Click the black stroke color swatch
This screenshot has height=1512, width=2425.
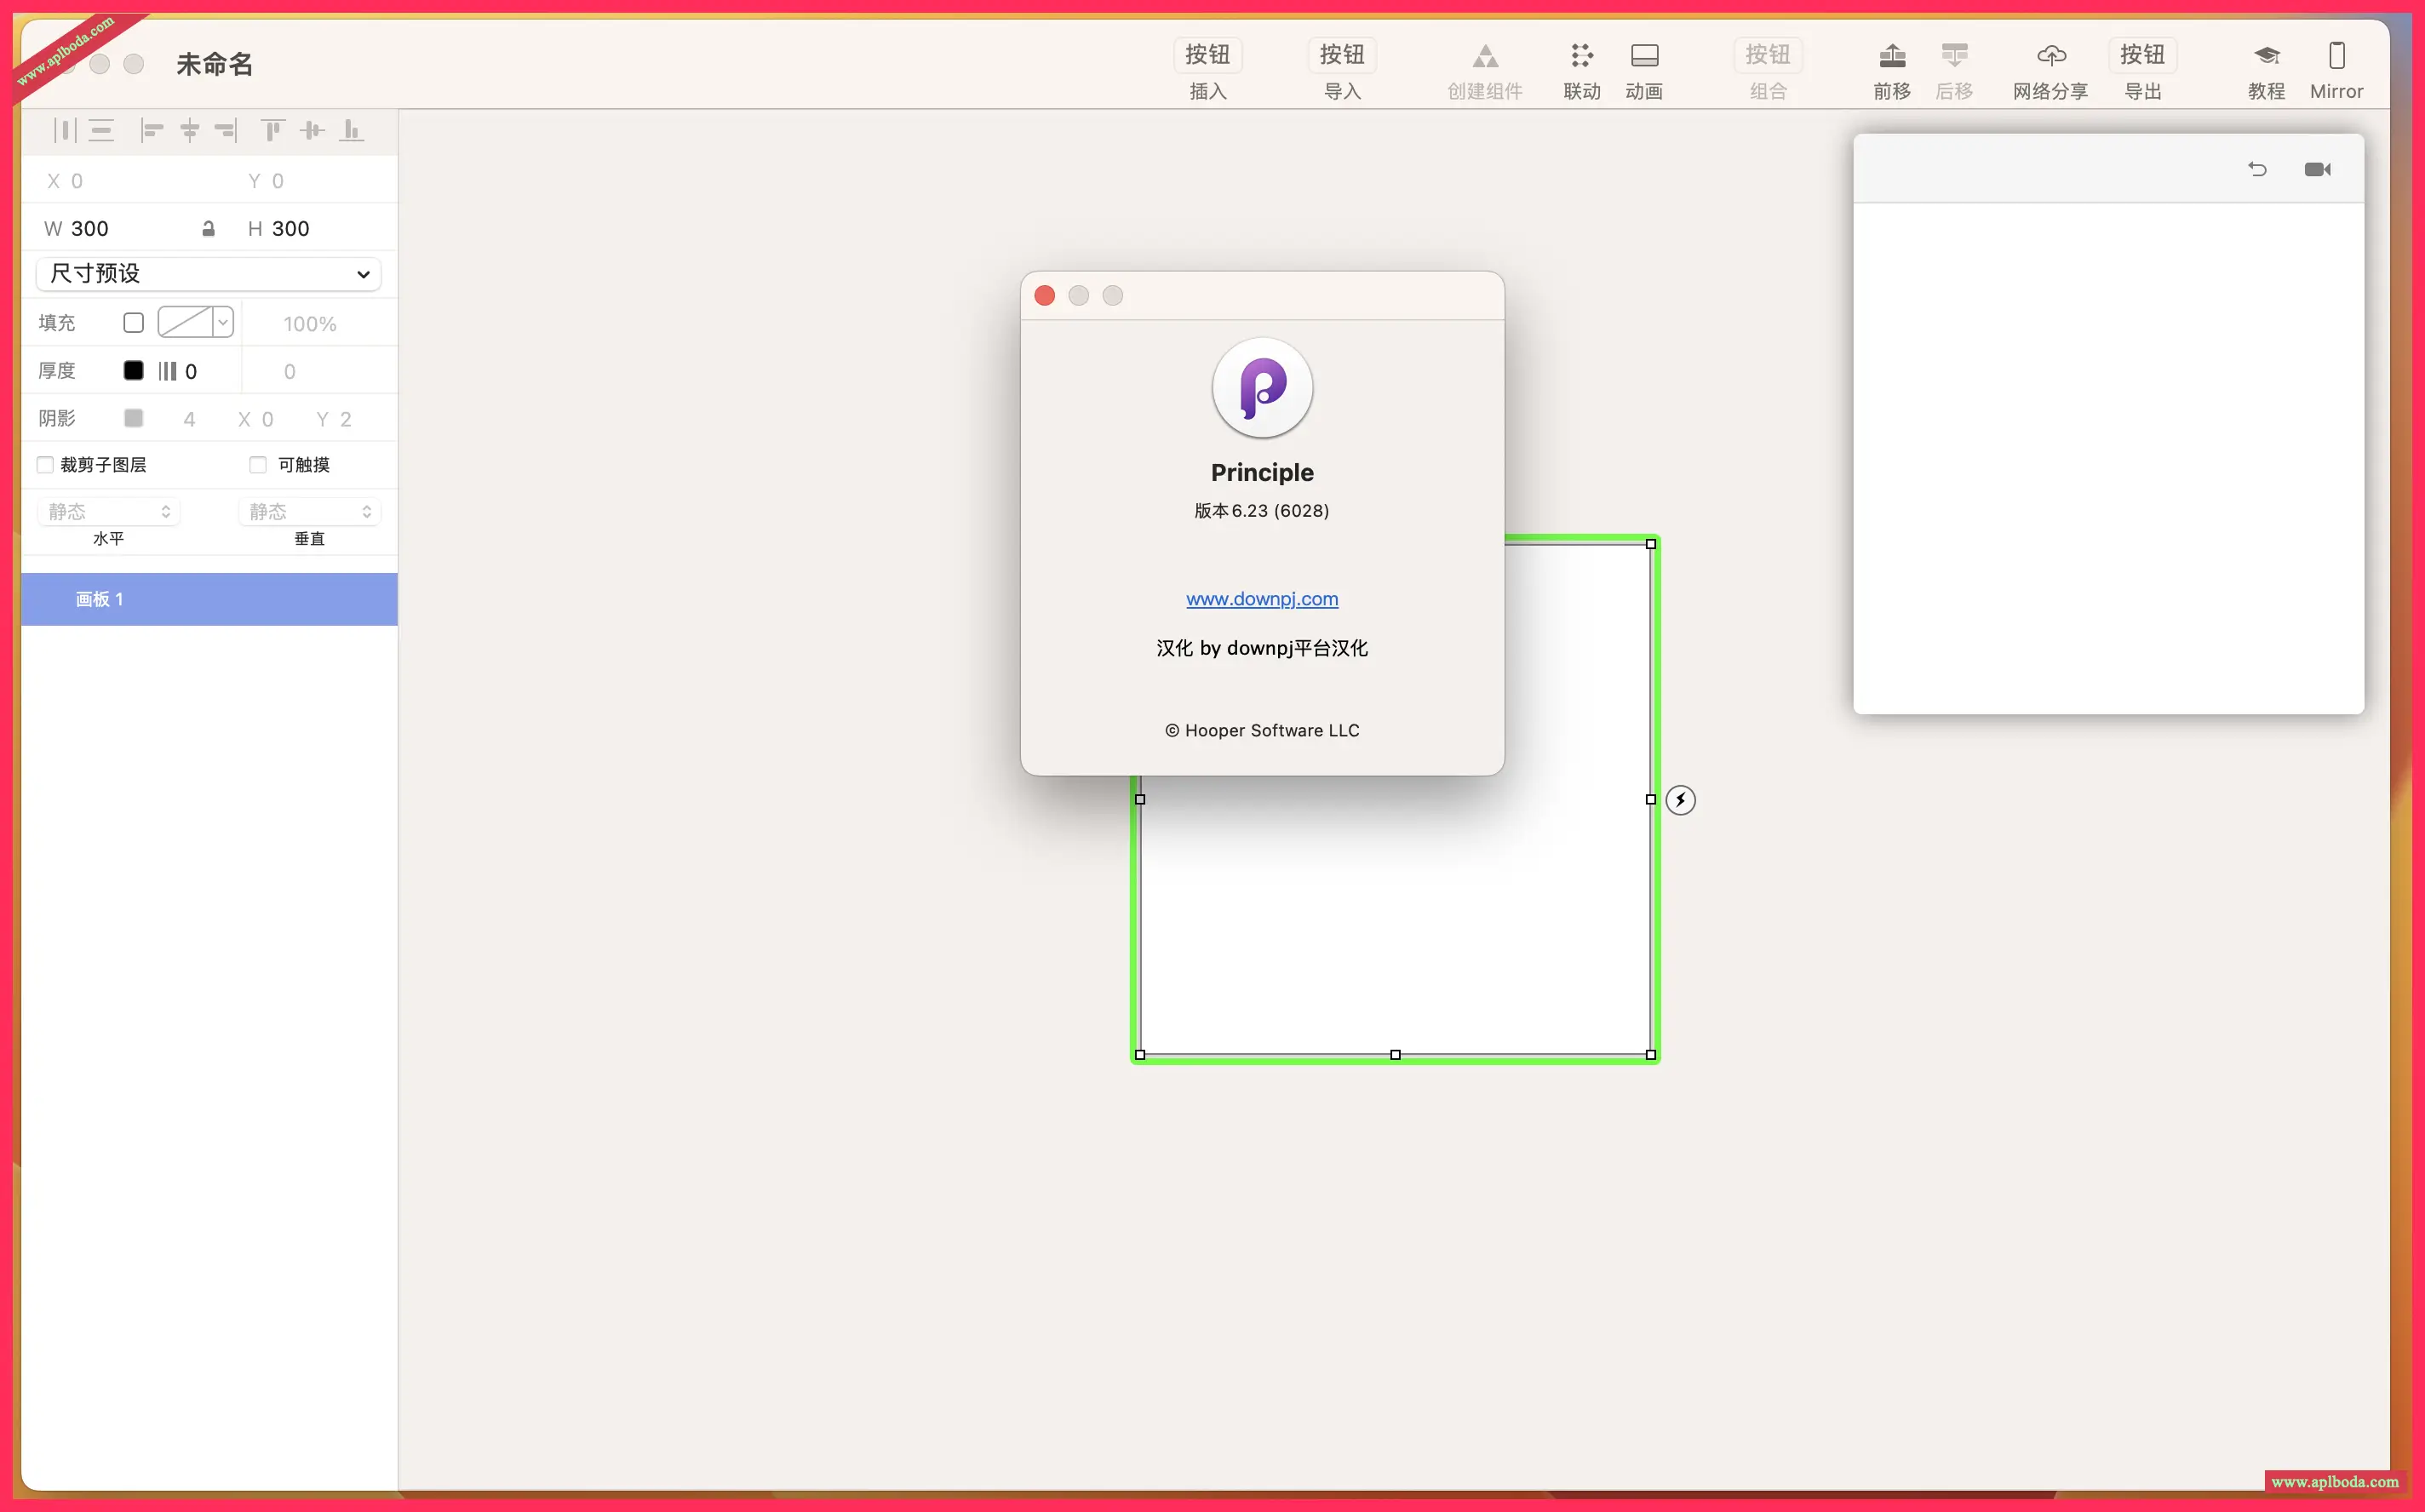tap(133, 371)
